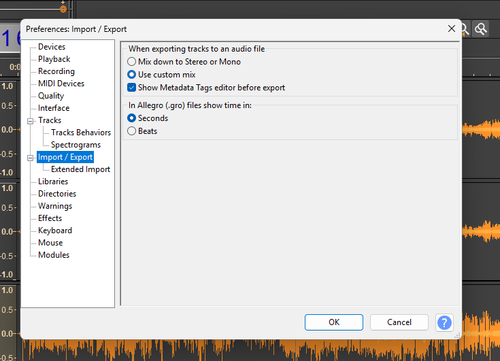Open Modules preferences

click(54, 255)
